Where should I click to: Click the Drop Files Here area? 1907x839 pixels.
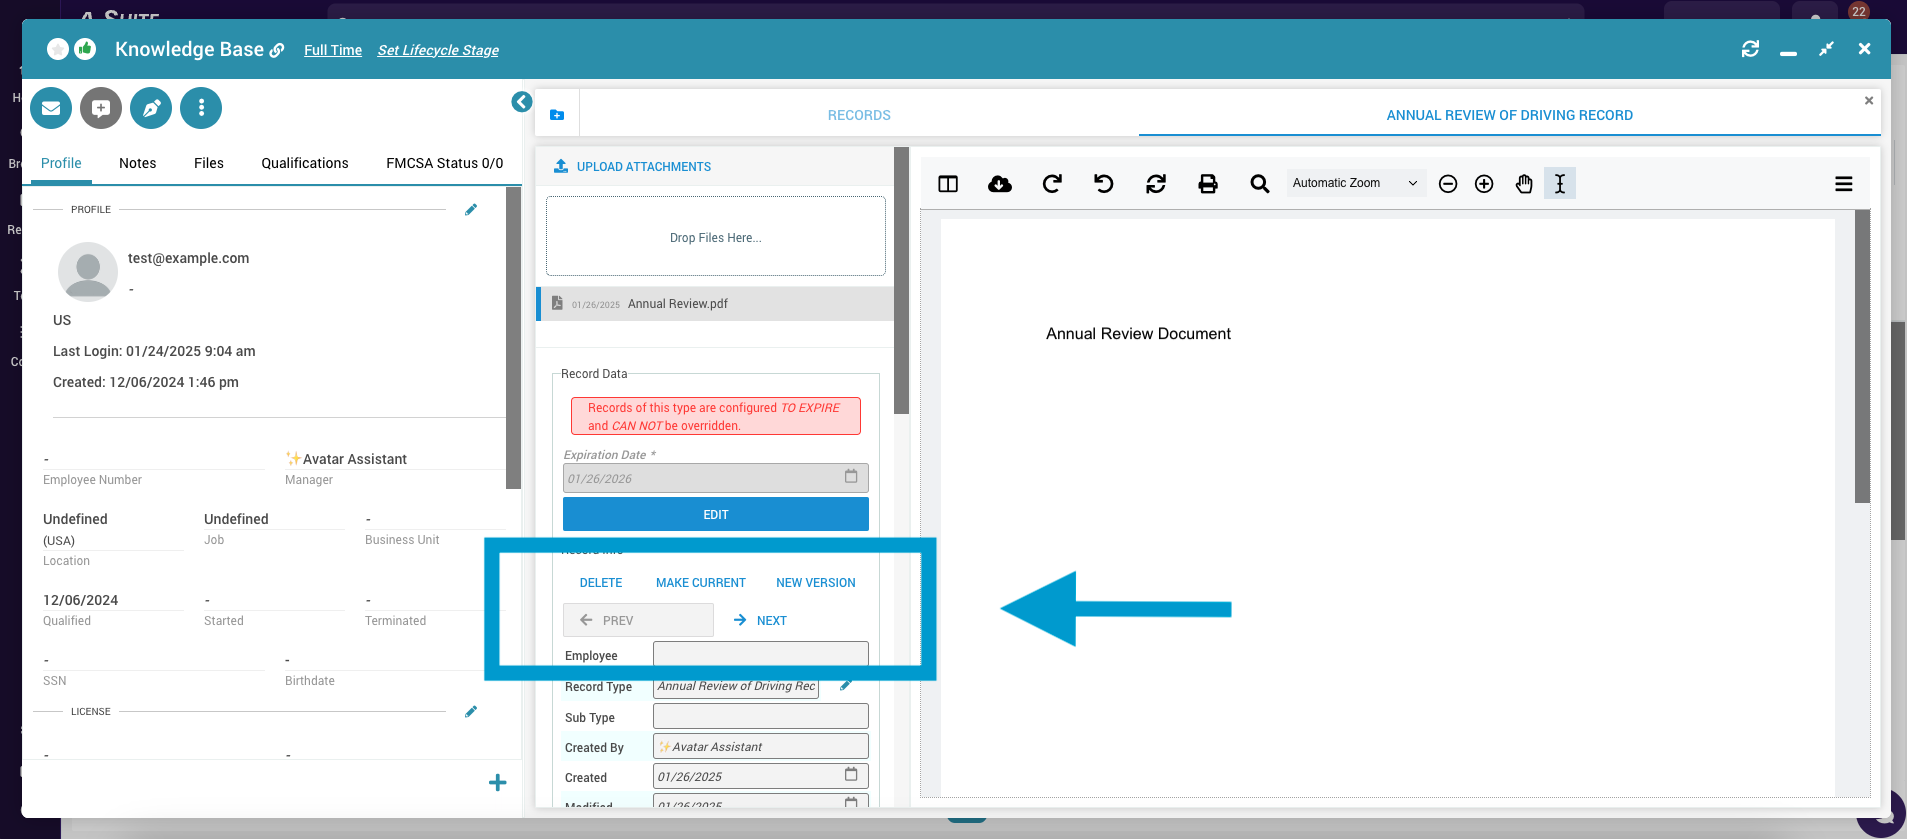(x=716, y=236)
